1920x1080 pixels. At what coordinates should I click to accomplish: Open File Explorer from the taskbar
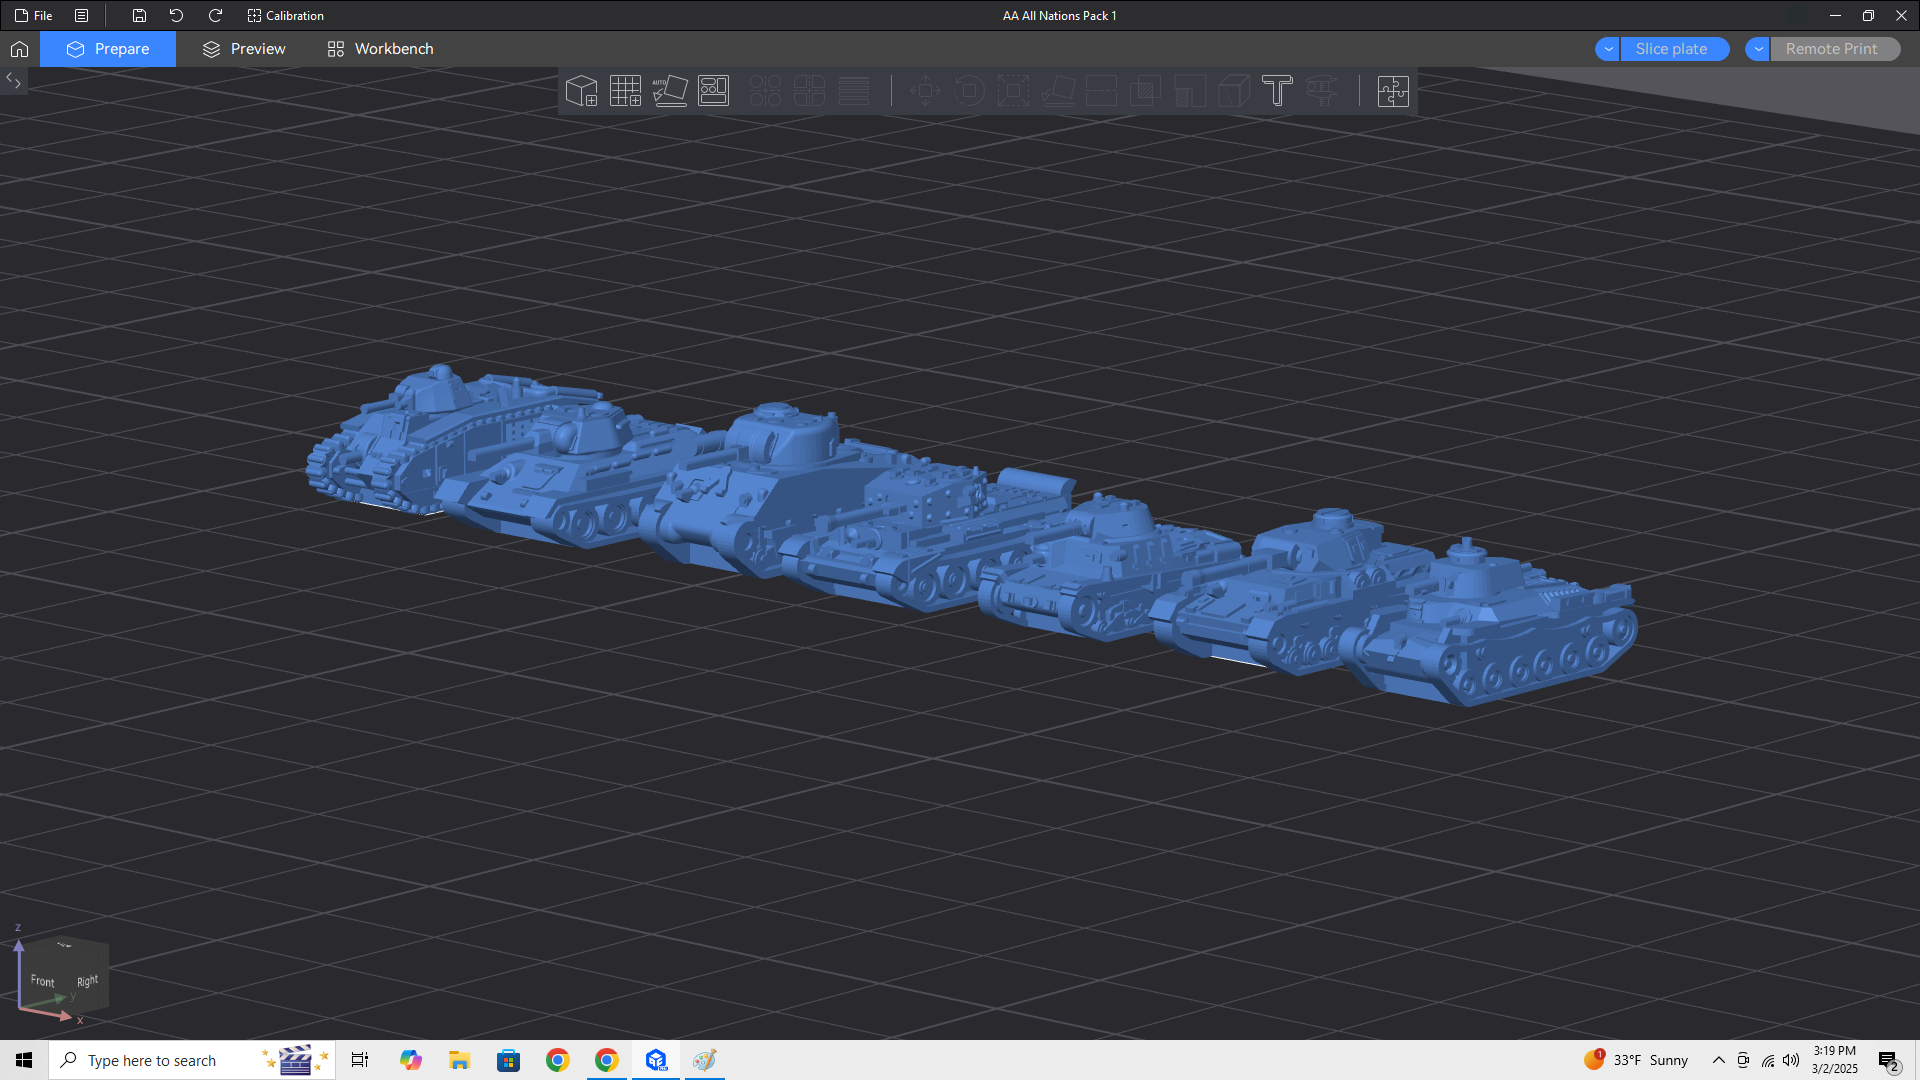pos(459,1060)
